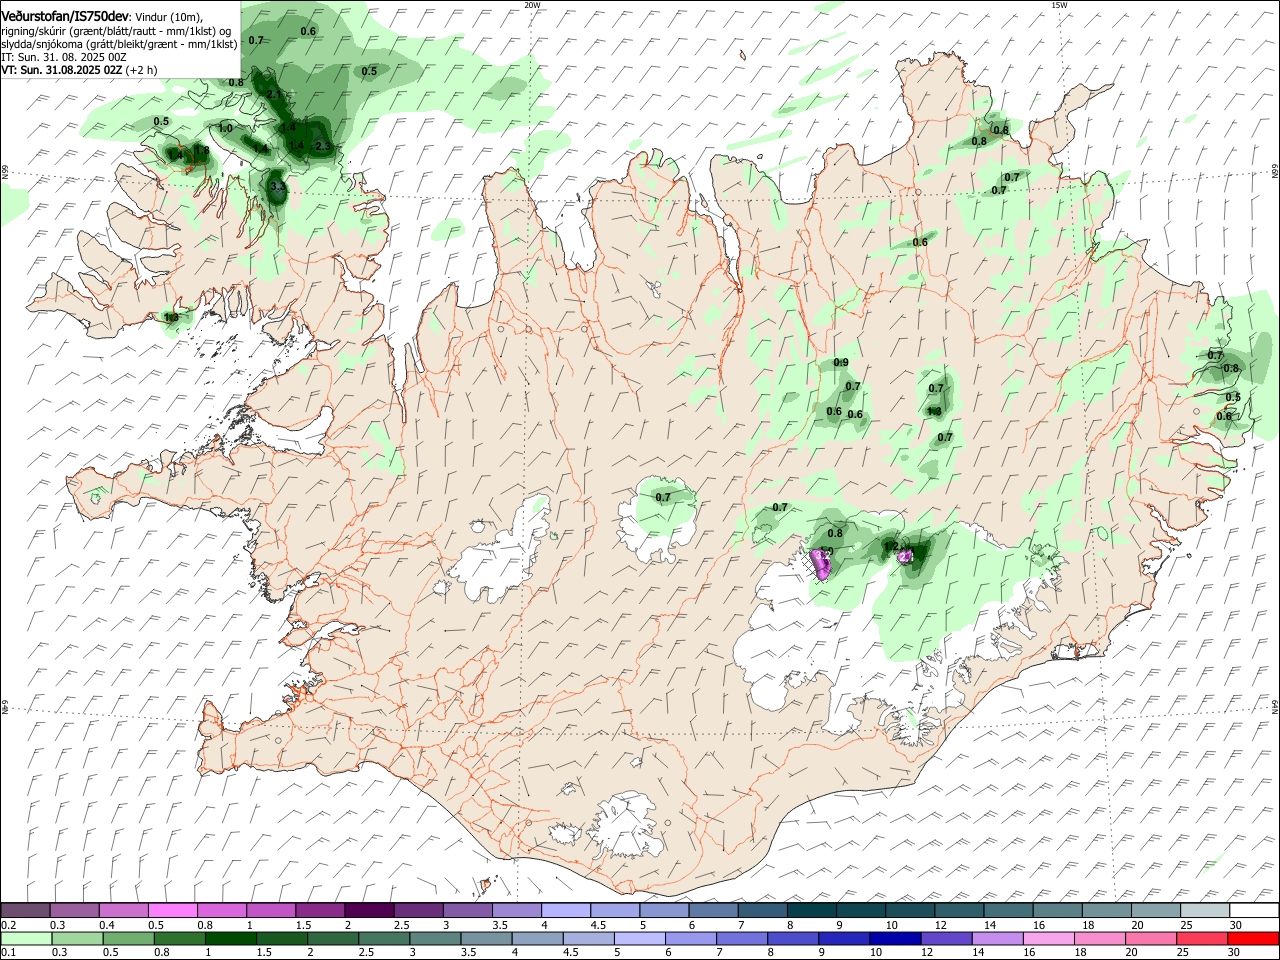The image size is (1280, 960).
Task: Click the 'IT: Sun. 31. 08. 2025 00Z' line
Action: [64, 57]
